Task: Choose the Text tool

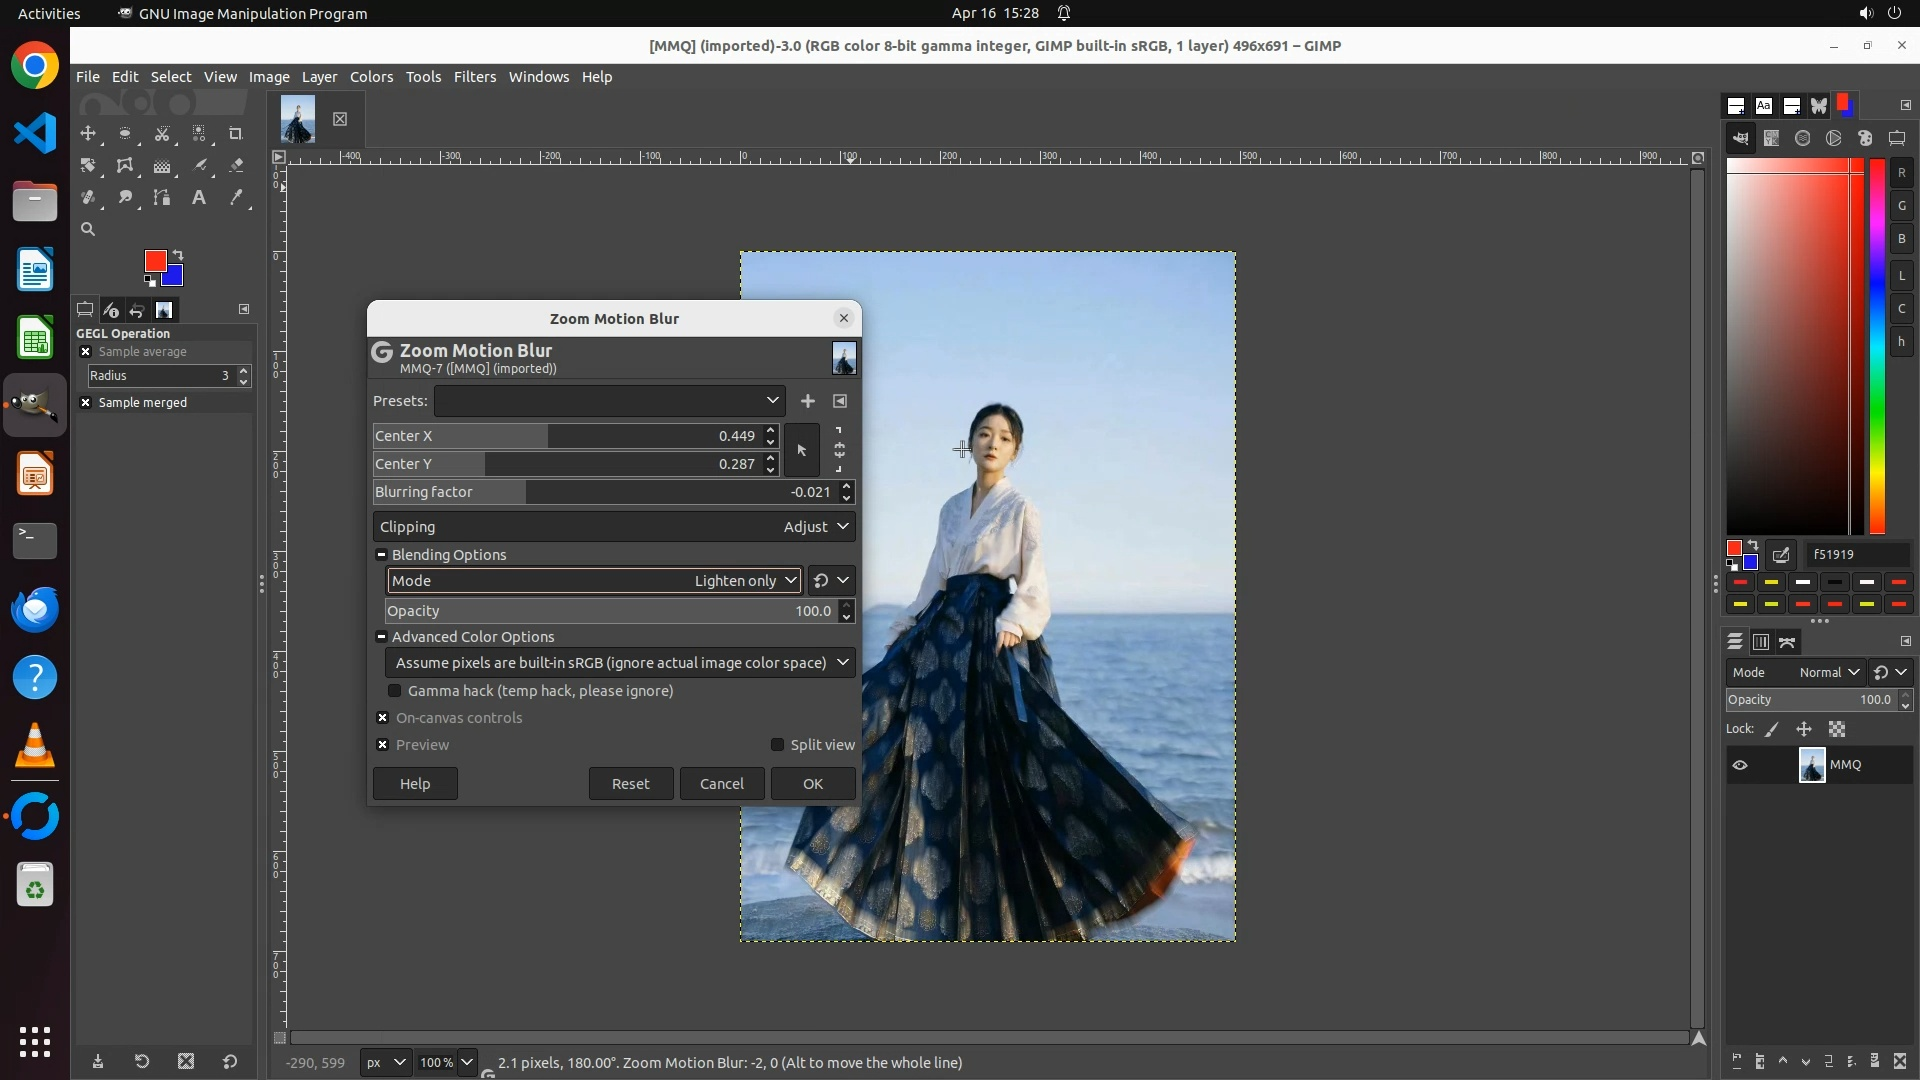Action: (x=199, y=198)
